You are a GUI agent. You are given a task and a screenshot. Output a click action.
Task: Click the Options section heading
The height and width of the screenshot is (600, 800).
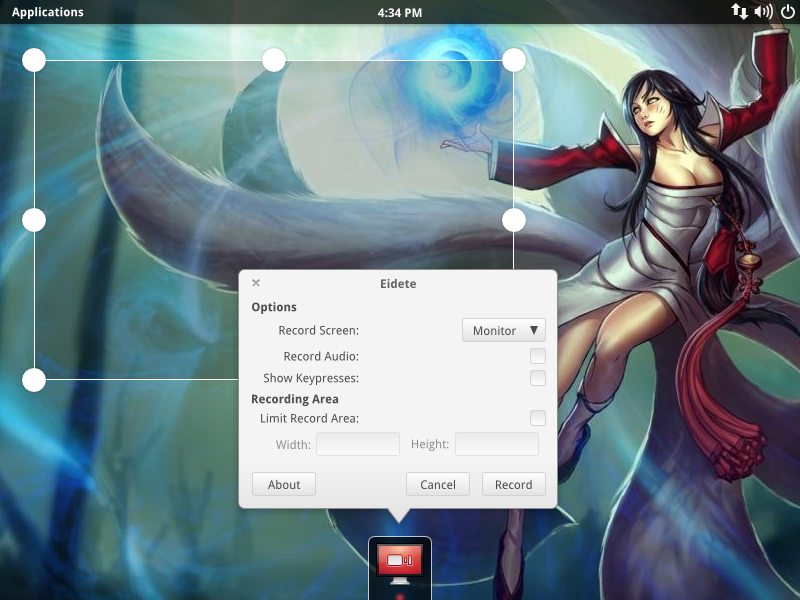(x=274, y=307)
